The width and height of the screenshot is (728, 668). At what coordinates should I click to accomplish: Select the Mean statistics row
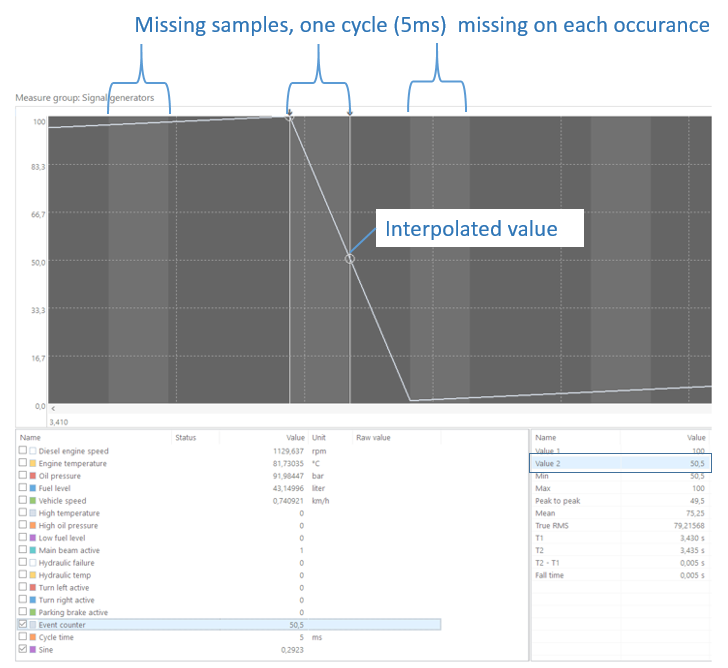coord(620,513)
